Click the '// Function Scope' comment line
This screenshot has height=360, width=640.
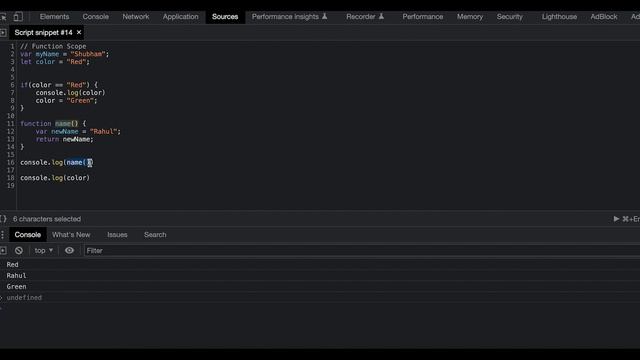(x=53, y=47)
